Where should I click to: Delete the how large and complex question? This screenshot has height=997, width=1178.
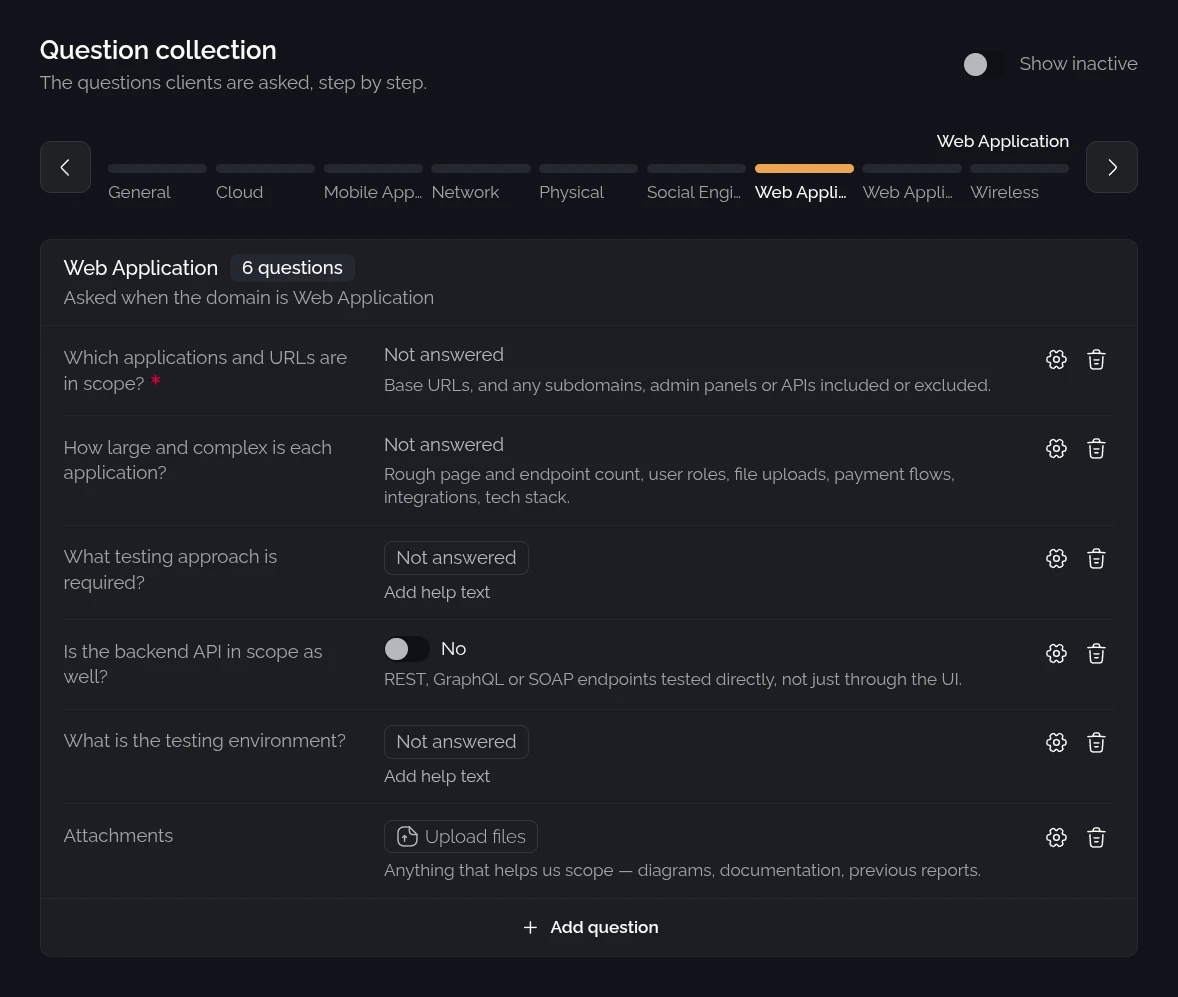coord(1096,449)
